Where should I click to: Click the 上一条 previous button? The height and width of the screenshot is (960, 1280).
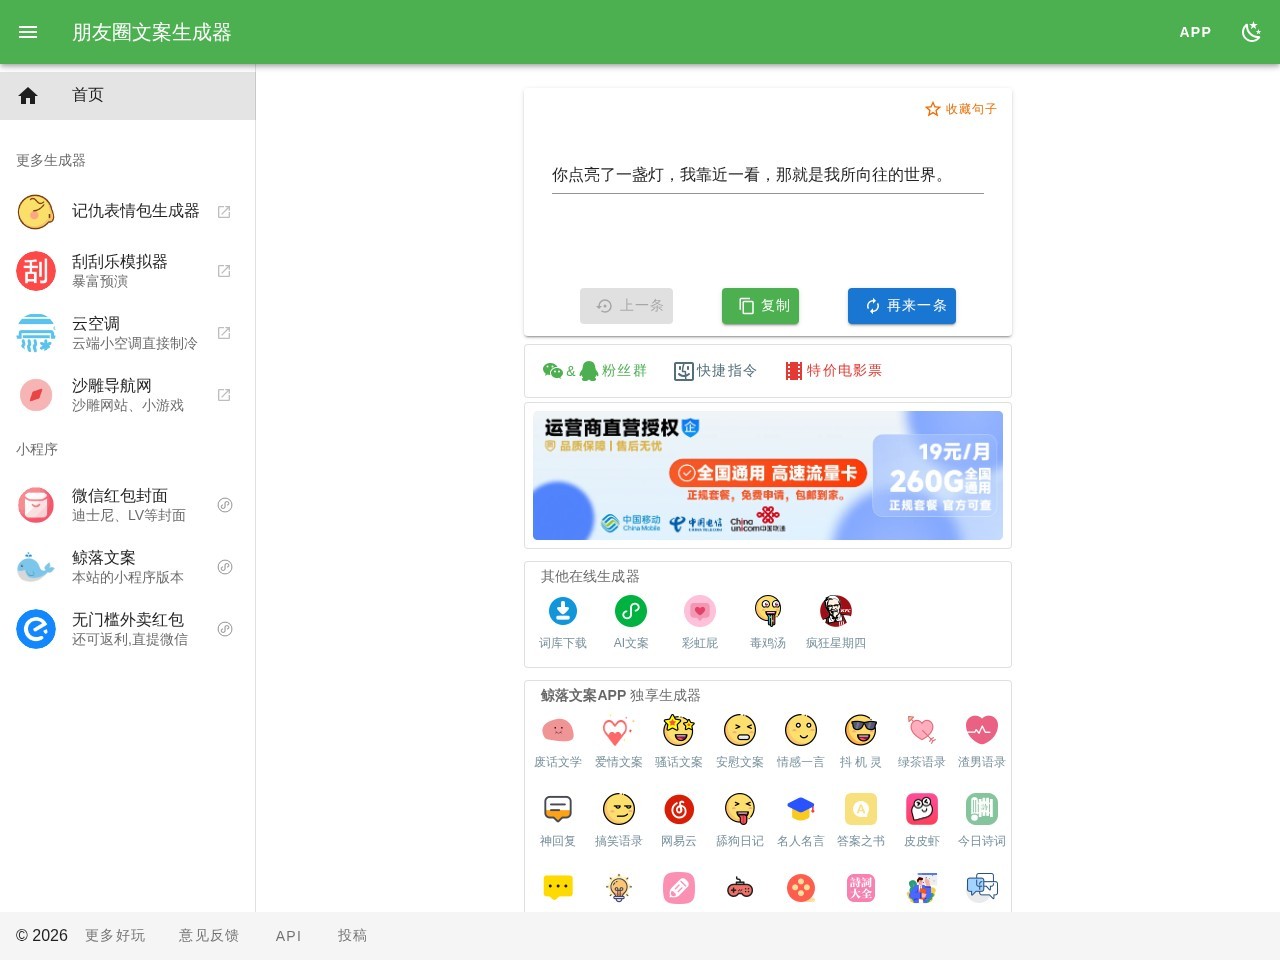tap(626, 306)
